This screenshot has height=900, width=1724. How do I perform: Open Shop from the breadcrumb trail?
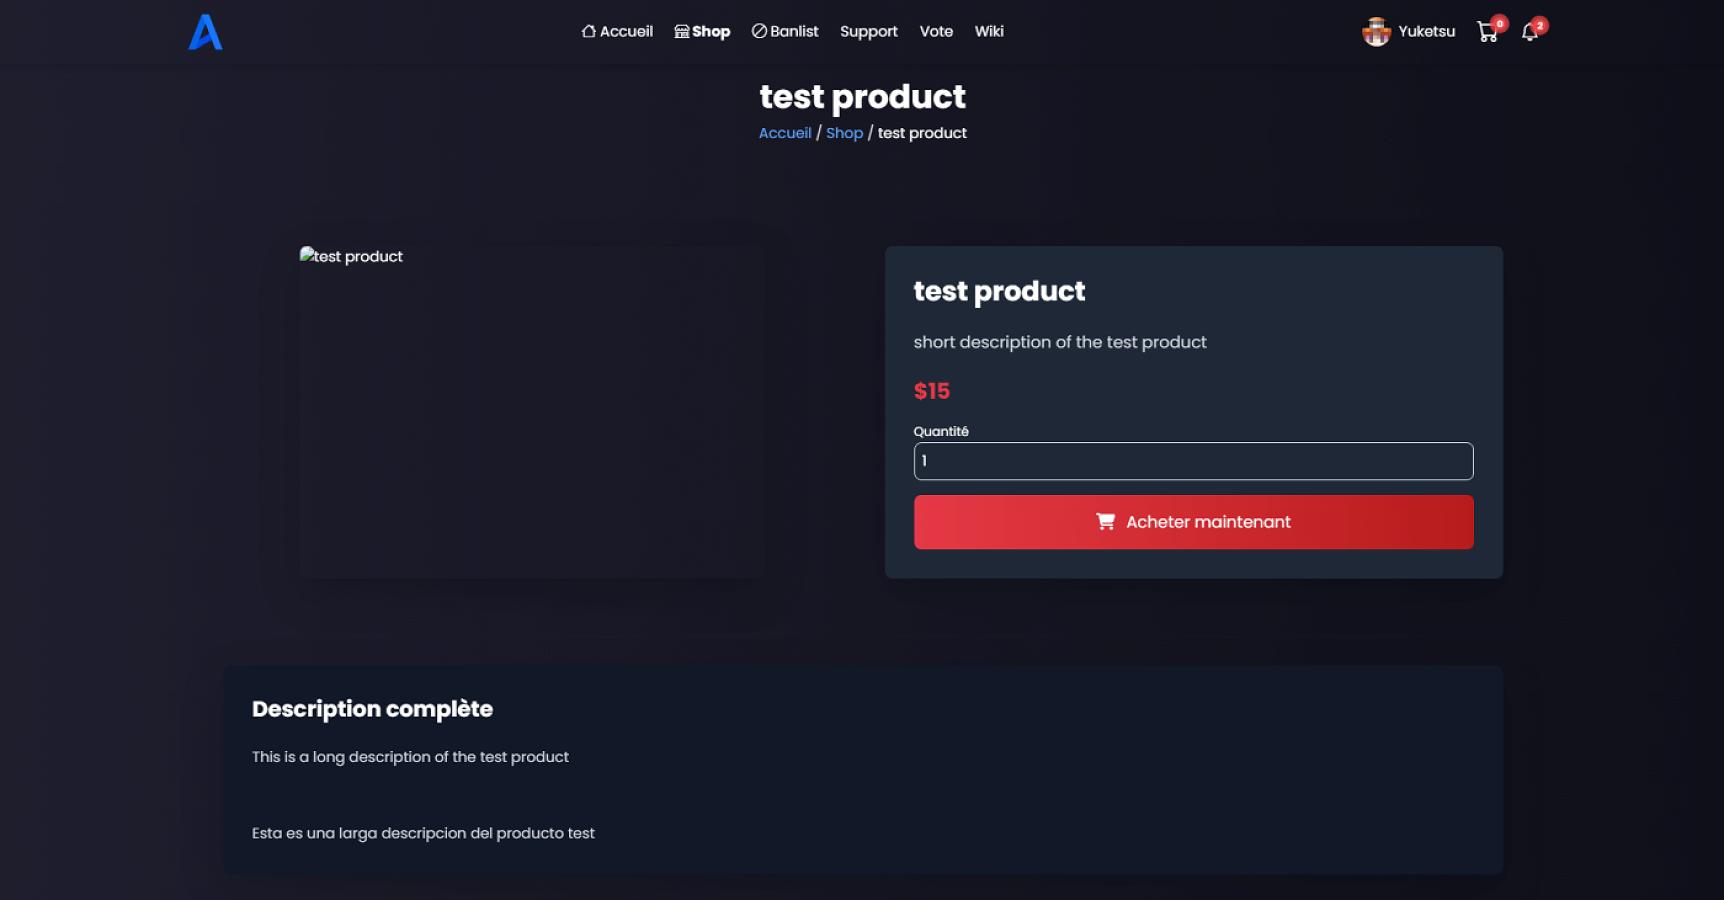[844, 132]
